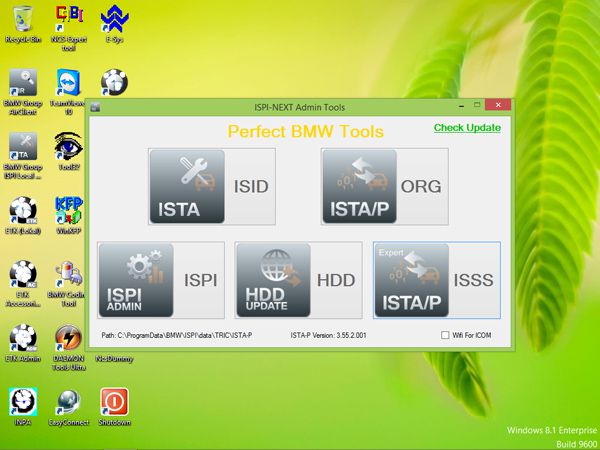Select the EasyConnect desktop icon

tap(69, 406)
